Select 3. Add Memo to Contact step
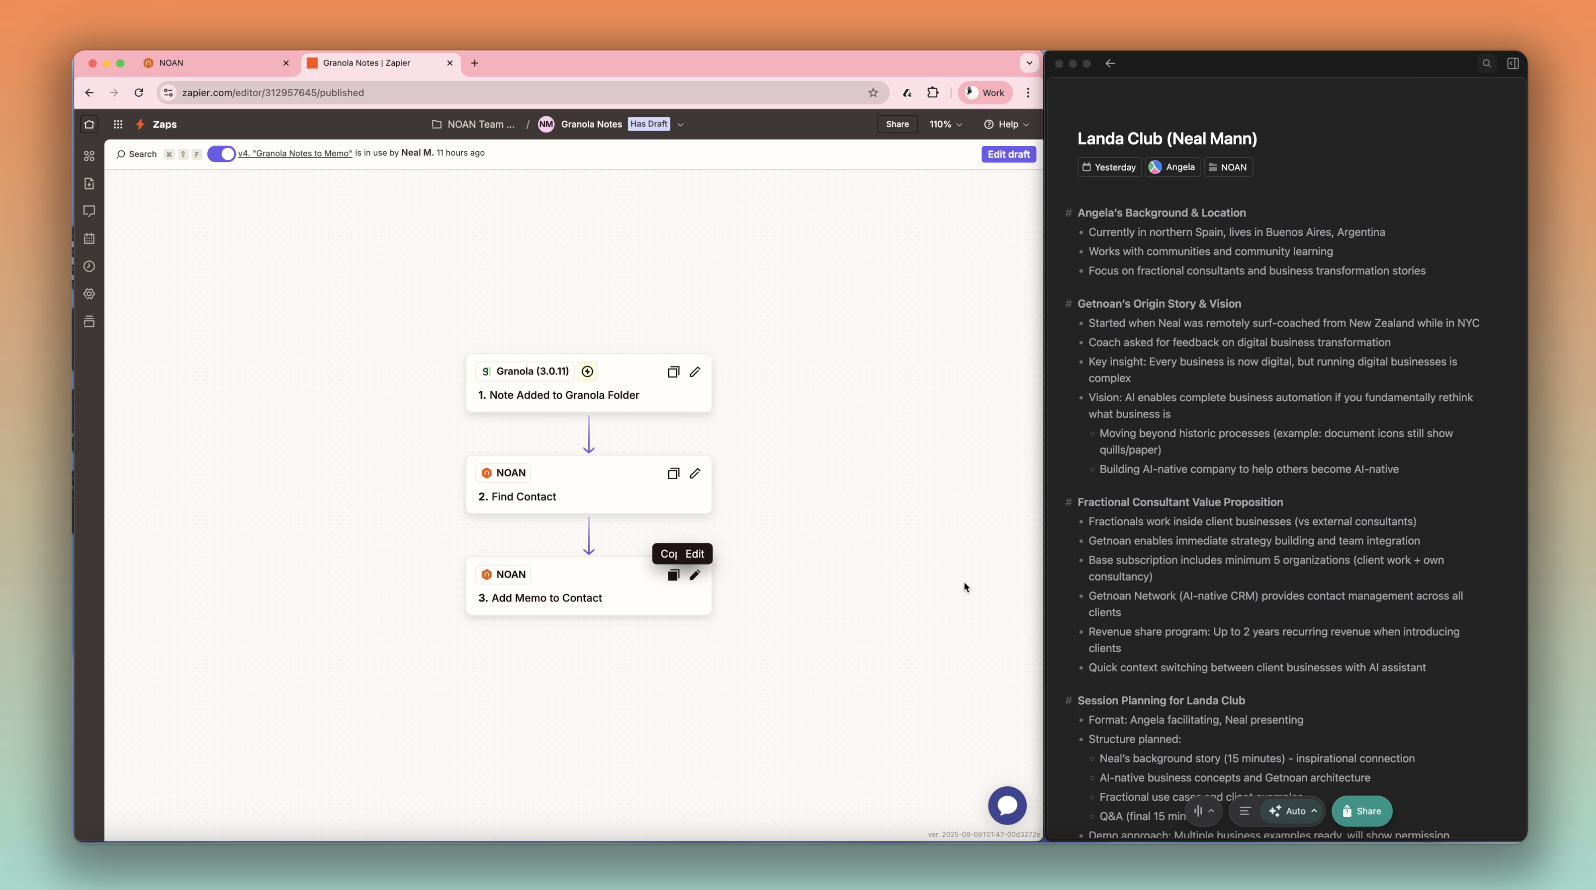Screen dimensions: 1596x890 point(589,587)
